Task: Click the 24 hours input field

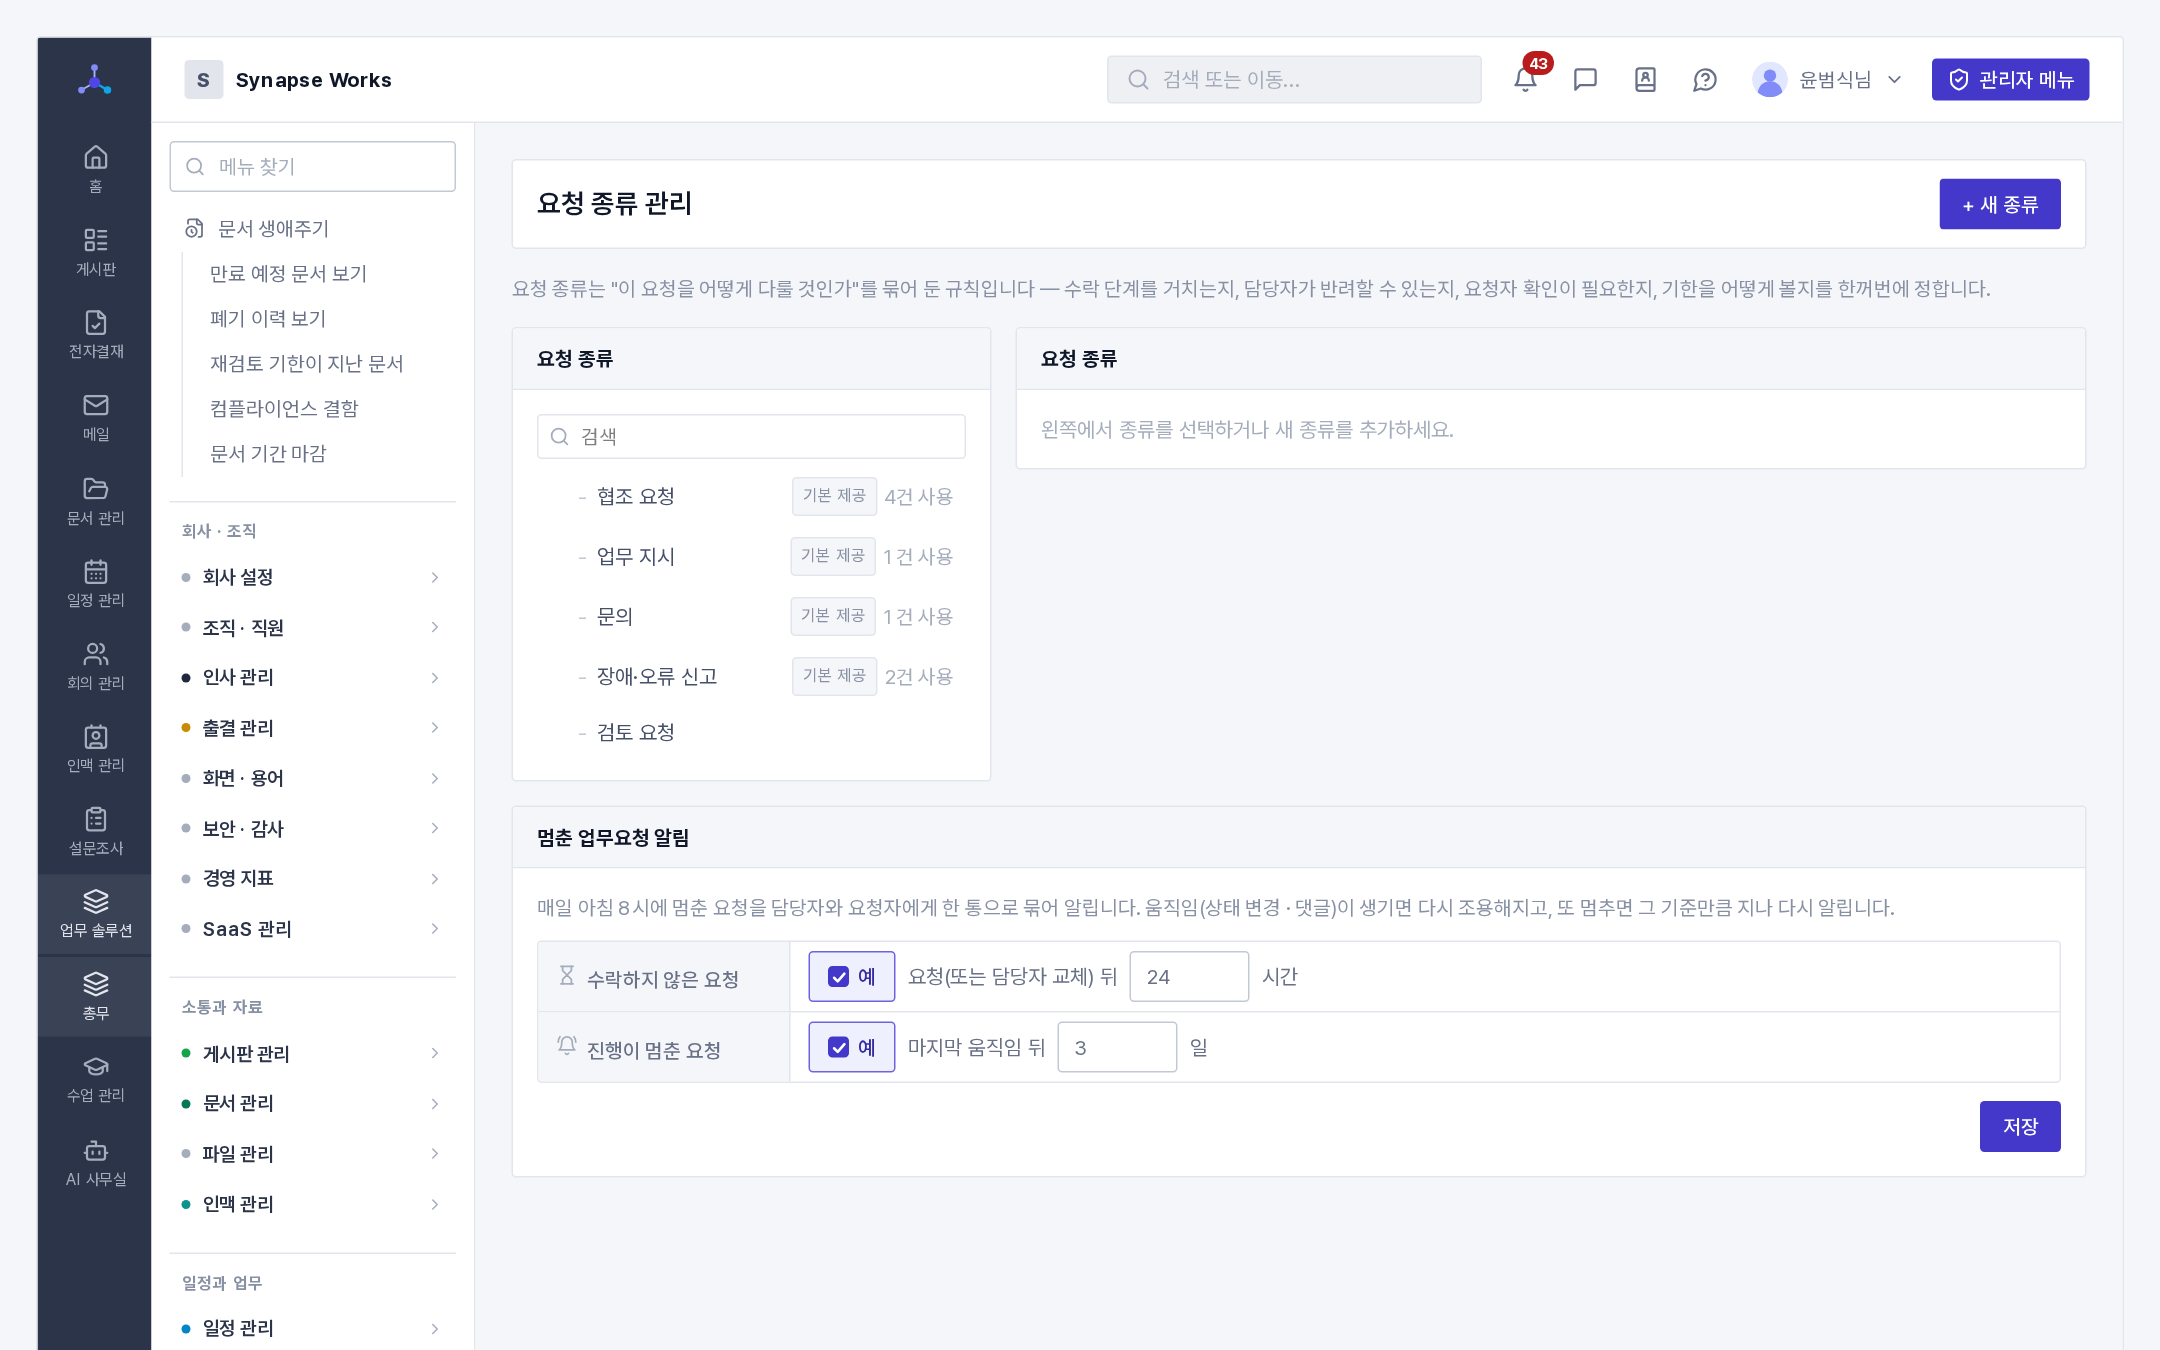Action: click(x=1189, y=976)
